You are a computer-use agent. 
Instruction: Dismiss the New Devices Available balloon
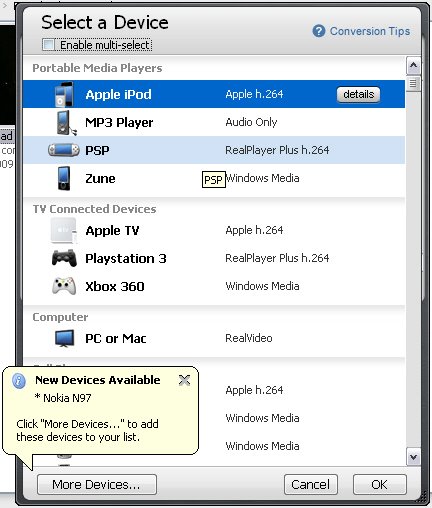point(184,380)
